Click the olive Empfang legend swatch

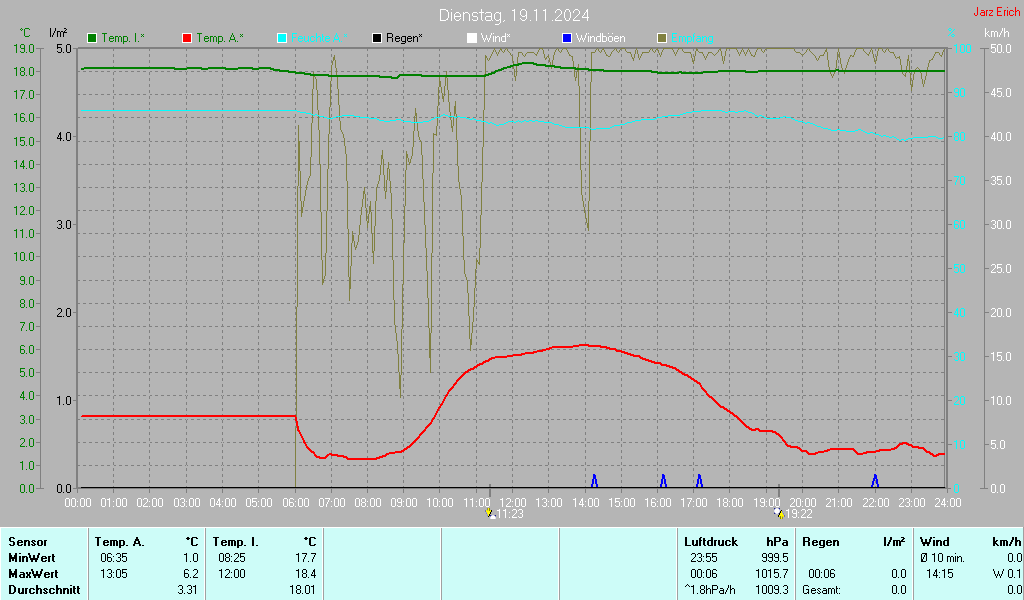point(662,39)
